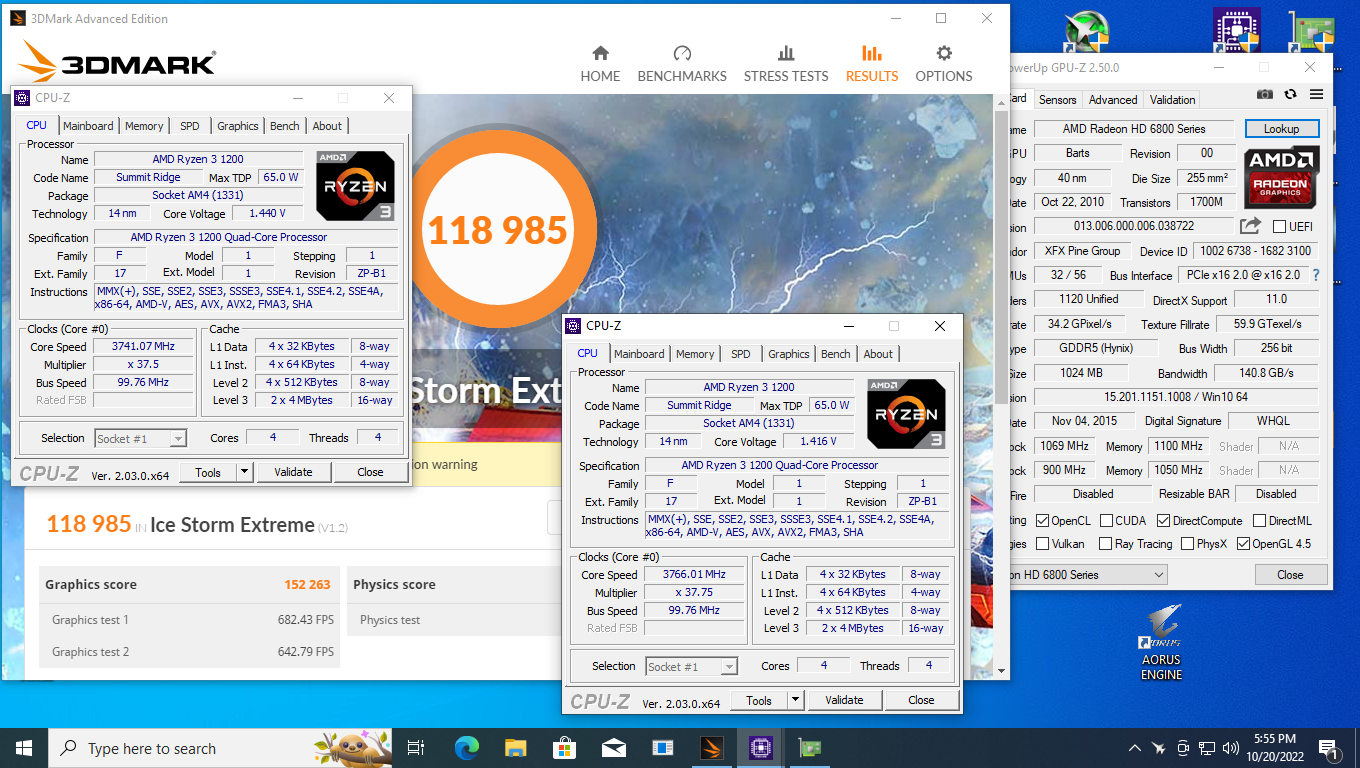1360x768 pixels.
Task: Click the Ryzen 3 logo in front CPU-Z window
Action: tap(906, 413)
